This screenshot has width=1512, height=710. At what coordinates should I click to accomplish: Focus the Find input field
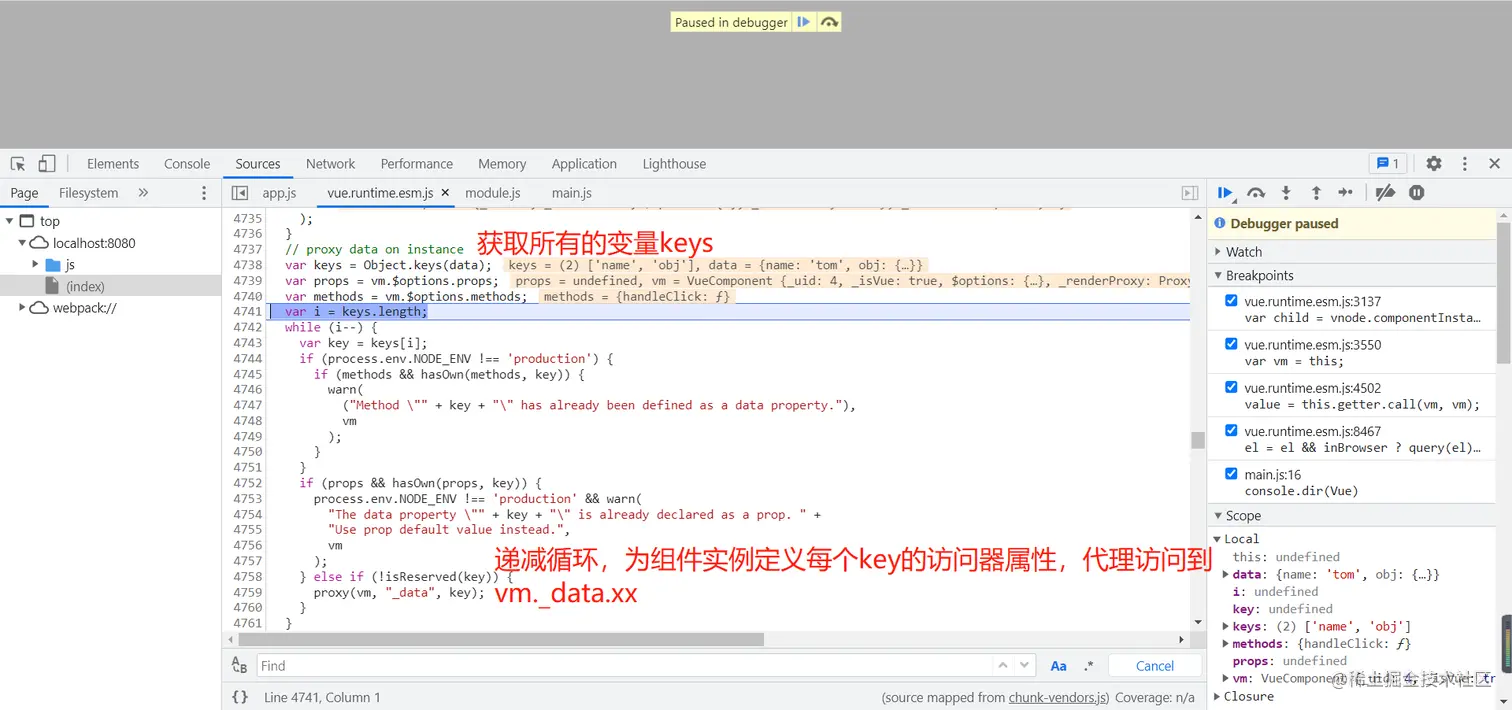click(x=625, y=666)
